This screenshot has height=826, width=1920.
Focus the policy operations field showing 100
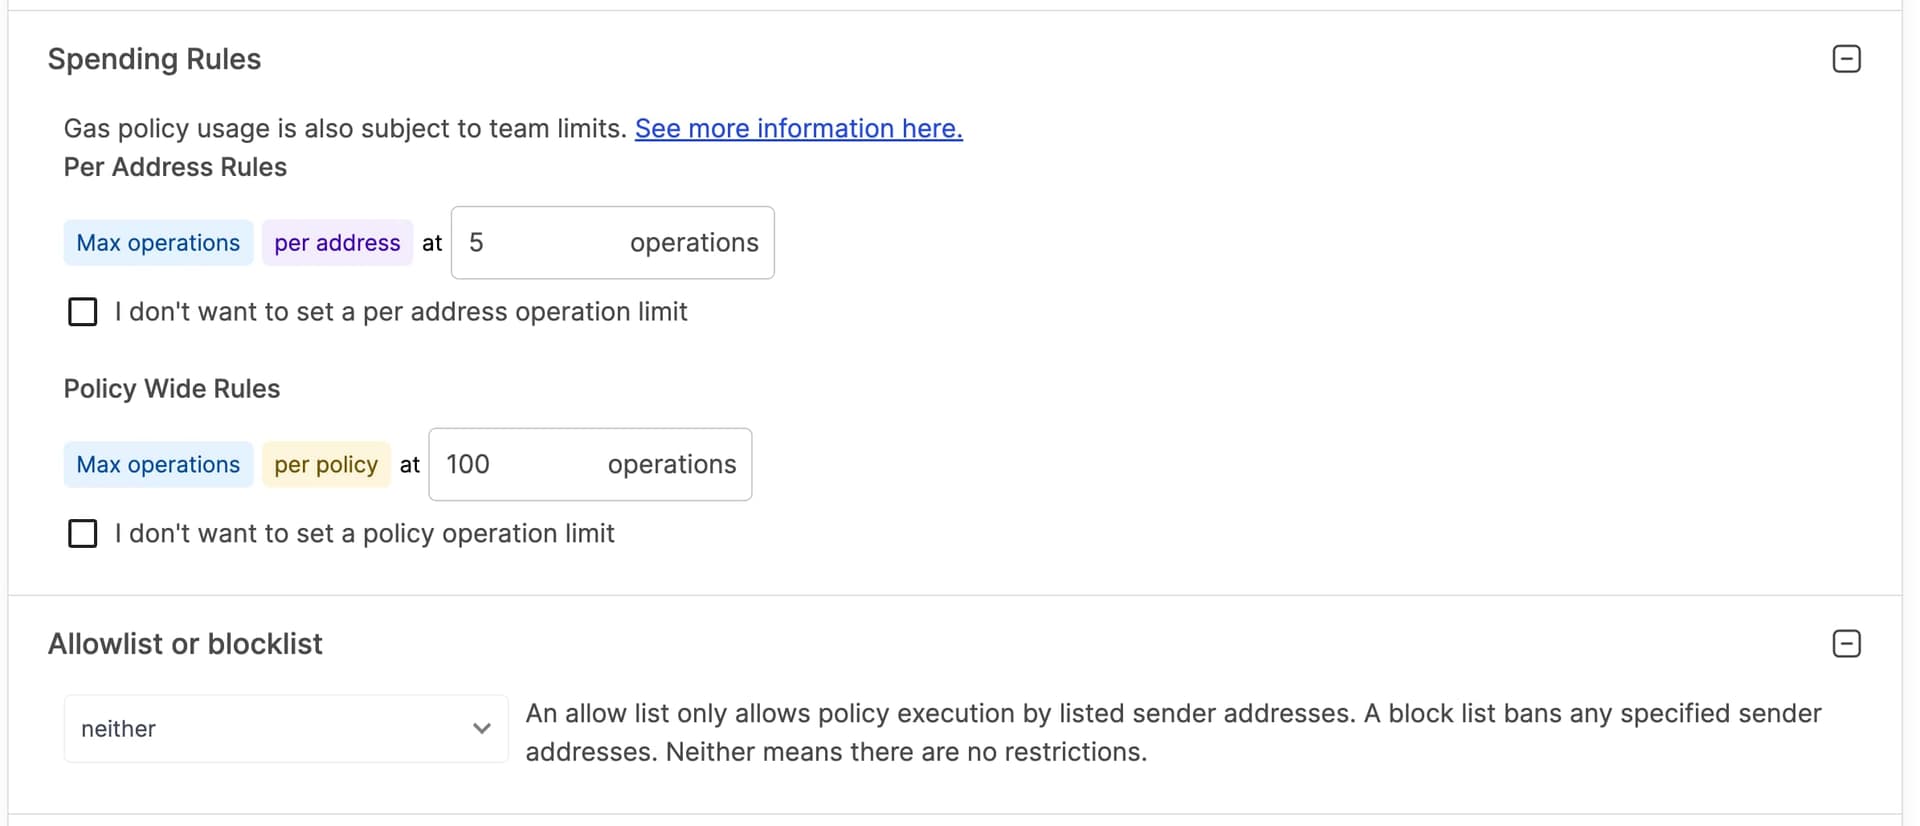point(520,465)
